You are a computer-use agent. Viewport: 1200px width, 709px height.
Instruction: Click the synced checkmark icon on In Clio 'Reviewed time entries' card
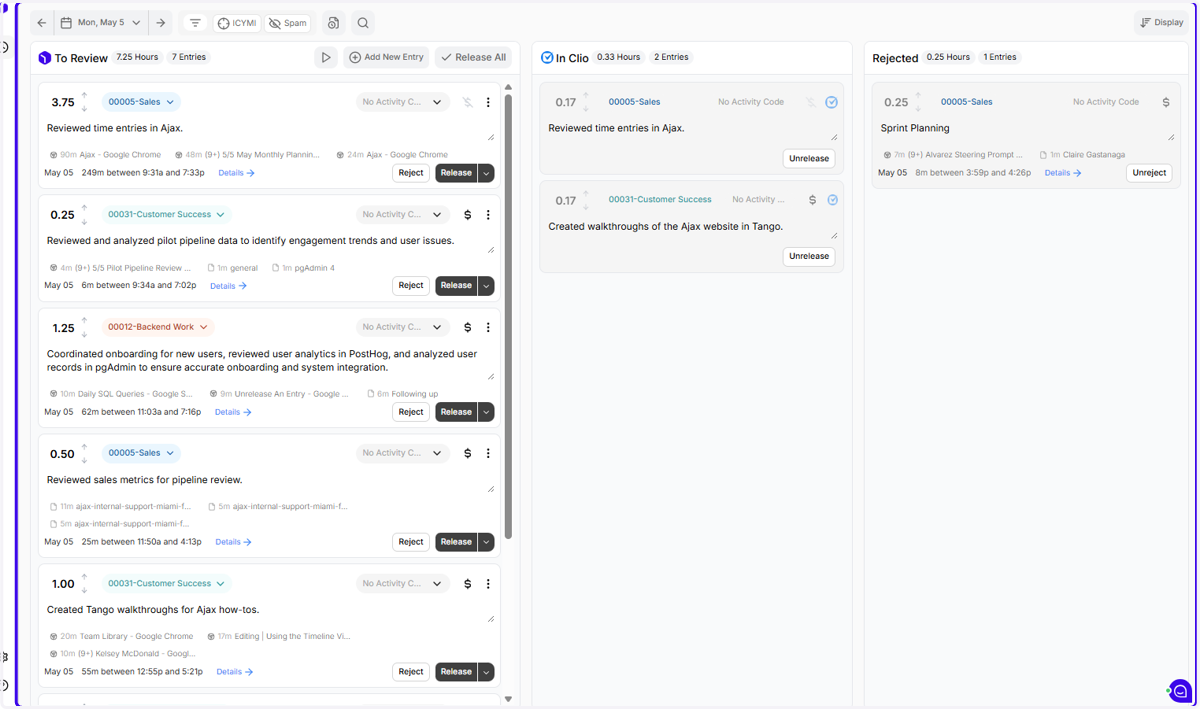[832, 102]
